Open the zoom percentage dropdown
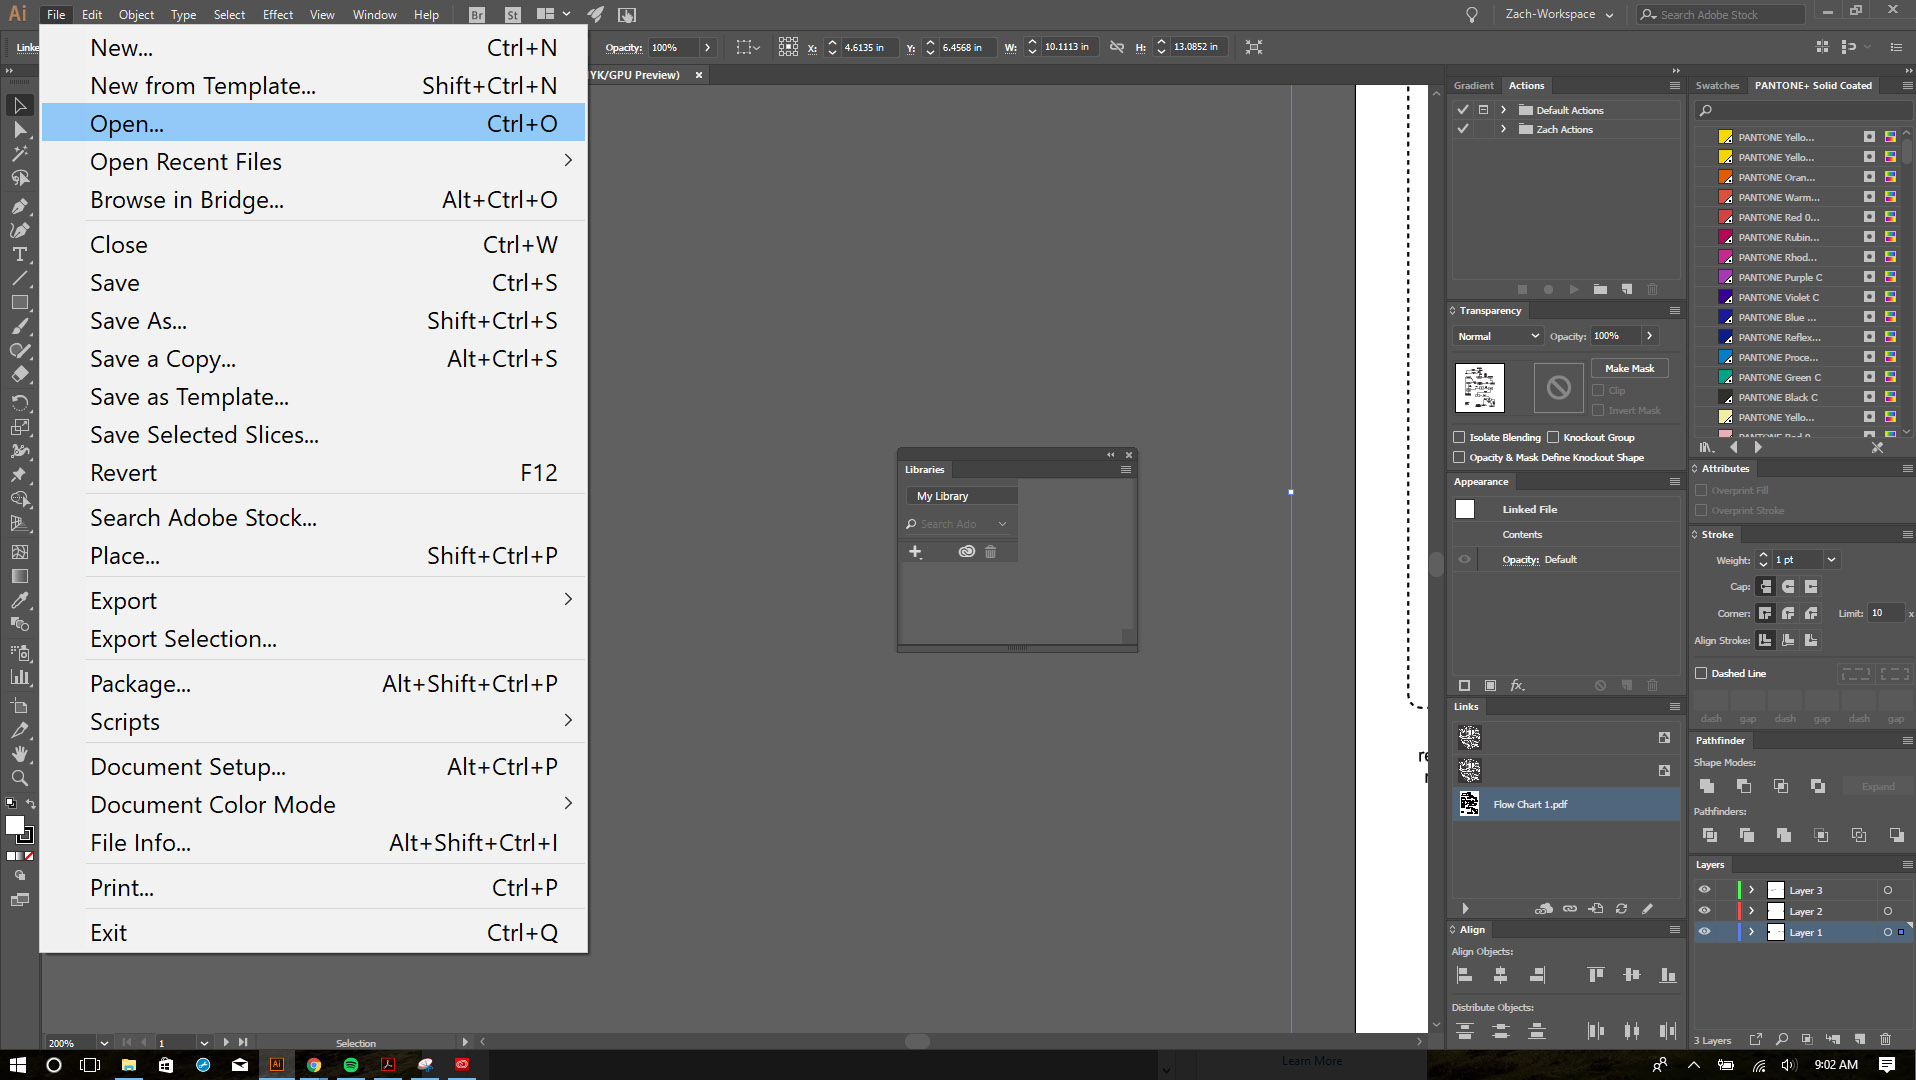 103,1042
